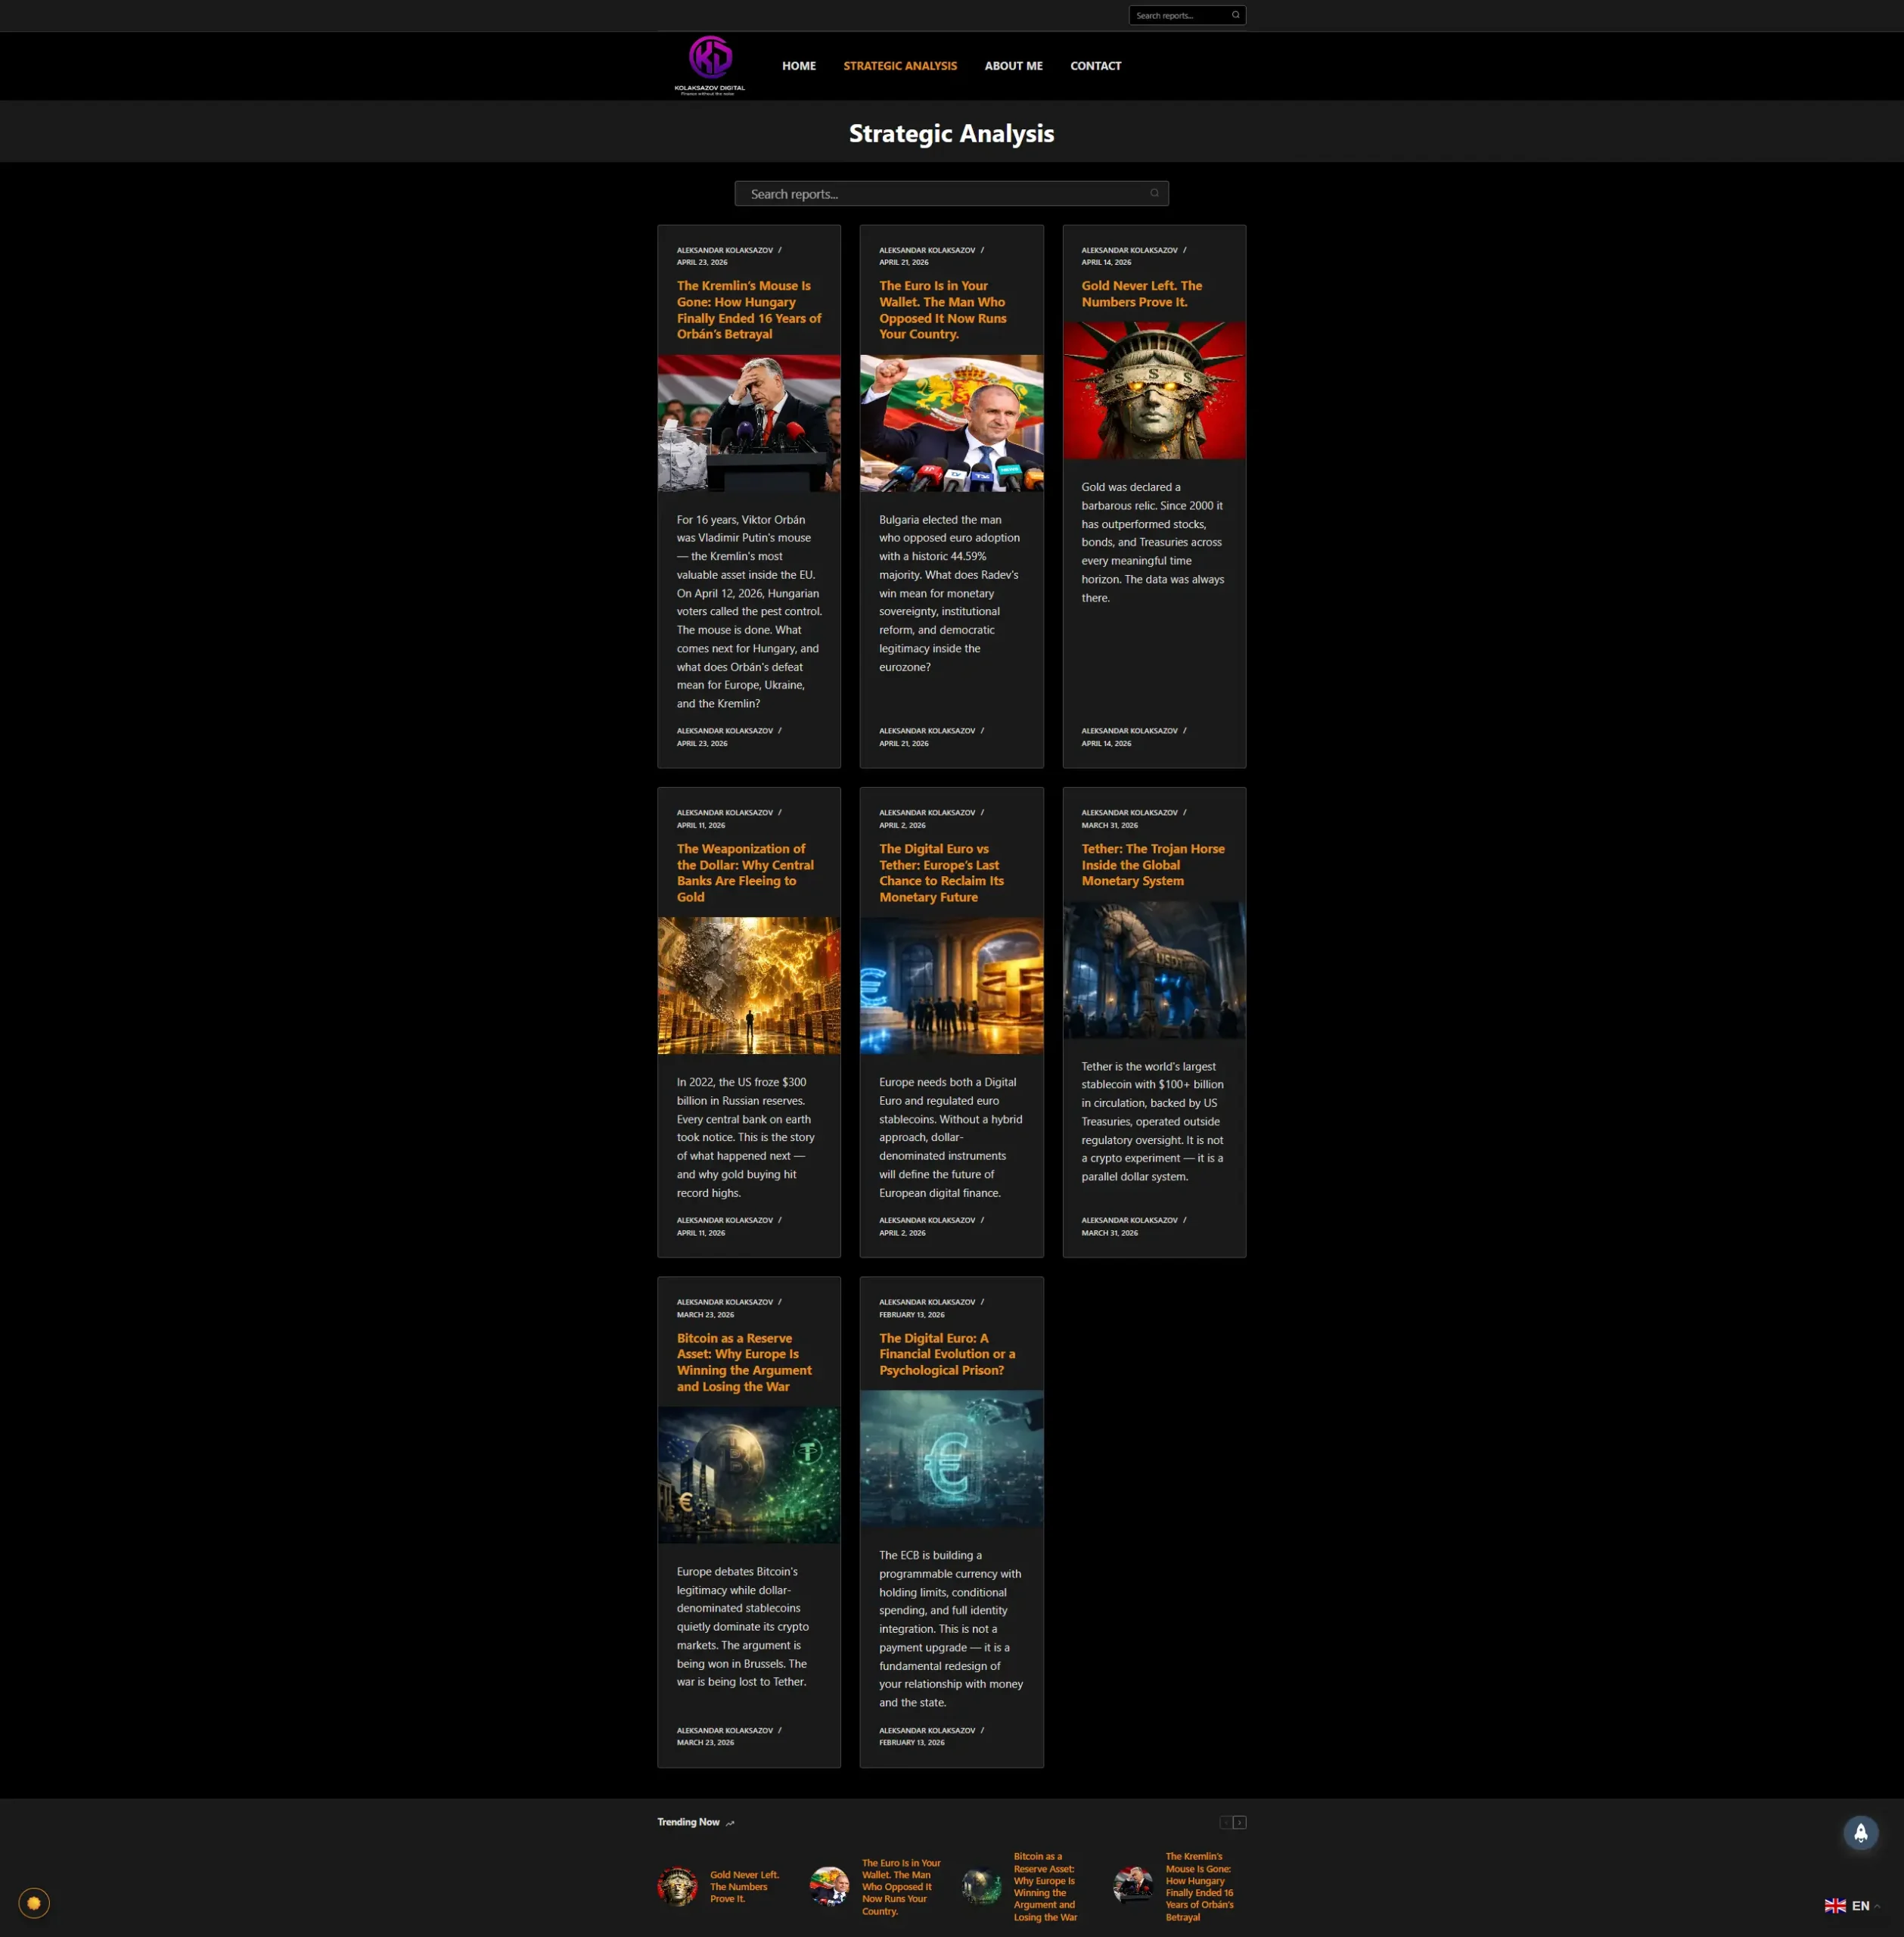Open The Digital Euro vs Tether article title
The image size is (1904, 1937).
(x=941, y=873)
